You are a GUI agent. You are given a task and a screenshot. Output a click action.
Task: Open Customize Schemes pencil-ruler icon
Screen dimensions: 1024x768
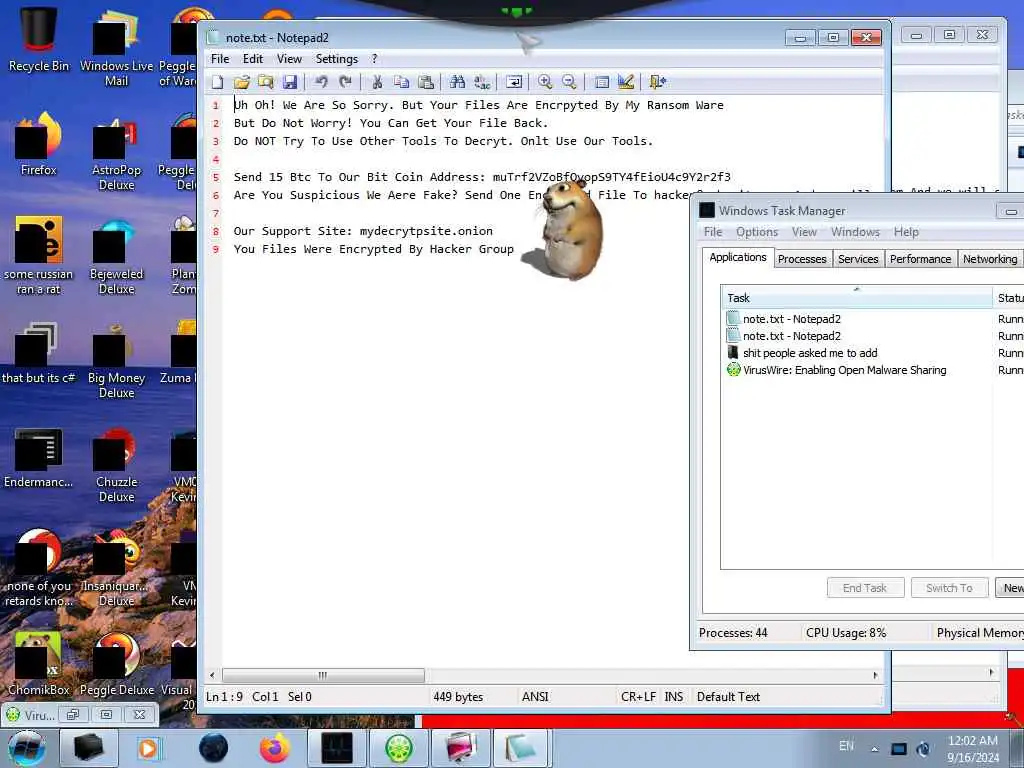point(626,82)
